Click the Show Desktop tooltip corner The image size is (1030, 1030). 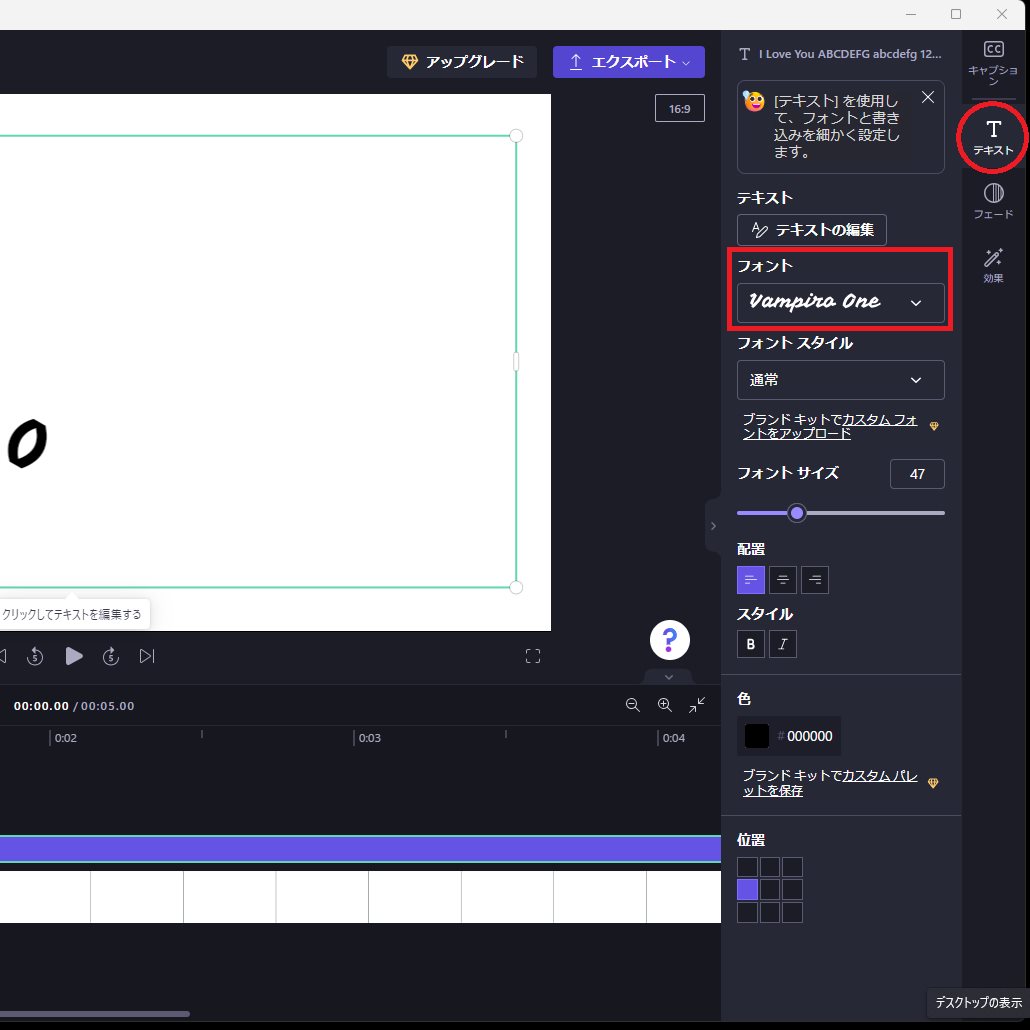[978, 1002]
